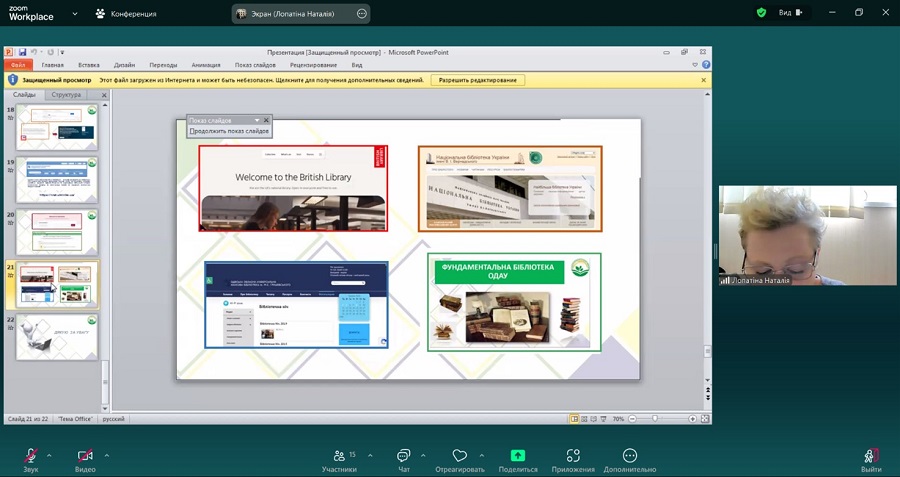Image resolution: width=900 pixels, height=477 pixels.
Task: Open the Анимация ribbon tab
Action: 205,65
